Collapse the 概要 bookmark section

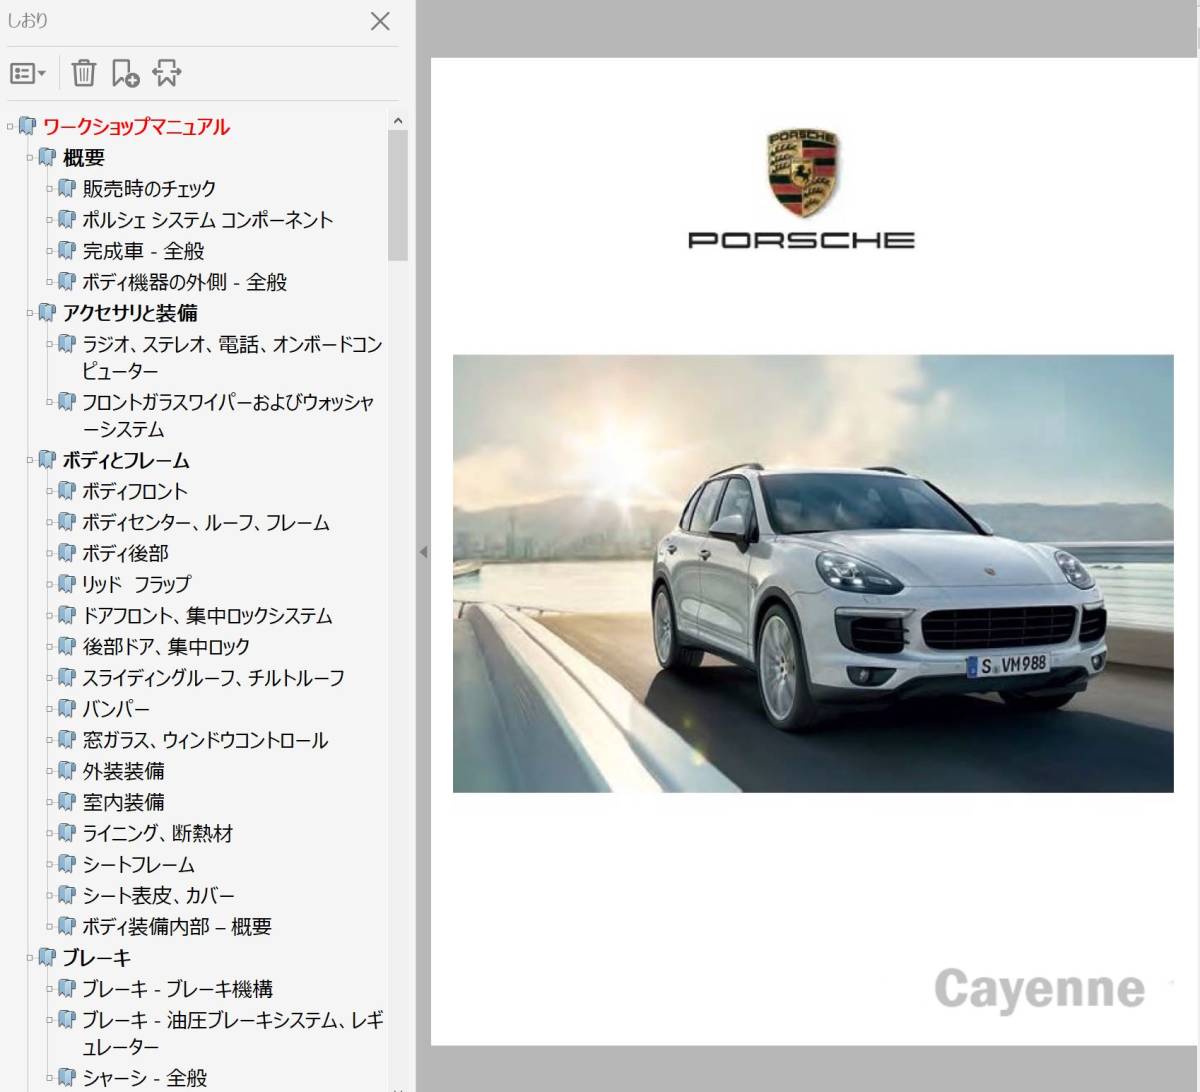click(x=30, y=158)
